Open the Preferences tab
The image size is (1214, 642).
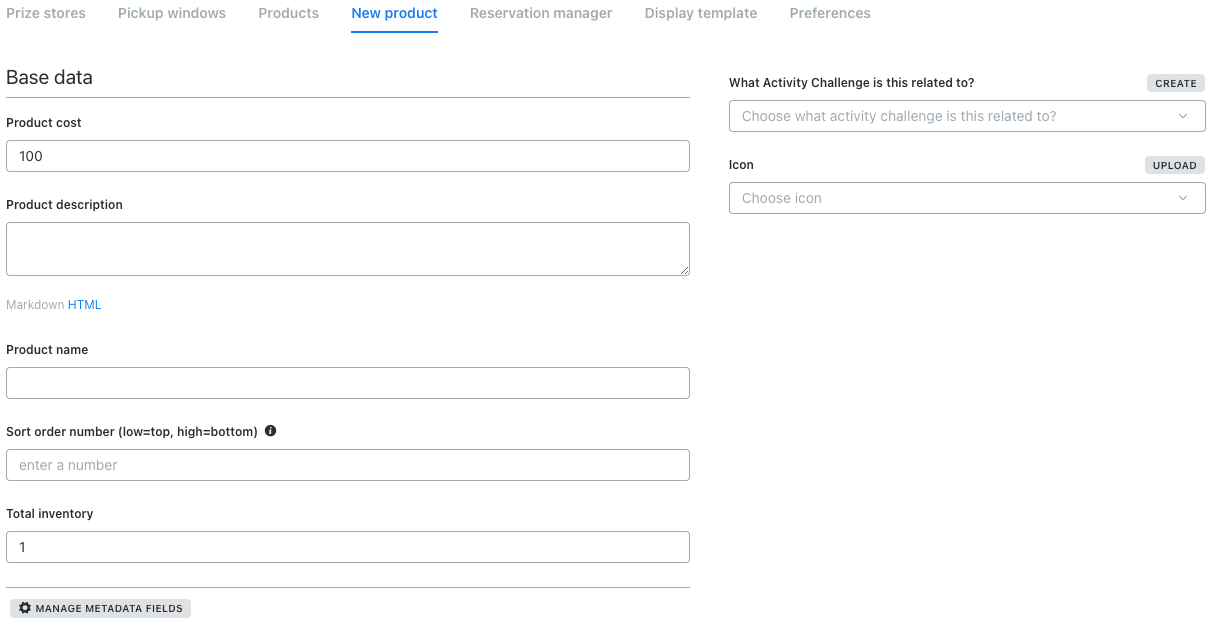click(830, 14)
